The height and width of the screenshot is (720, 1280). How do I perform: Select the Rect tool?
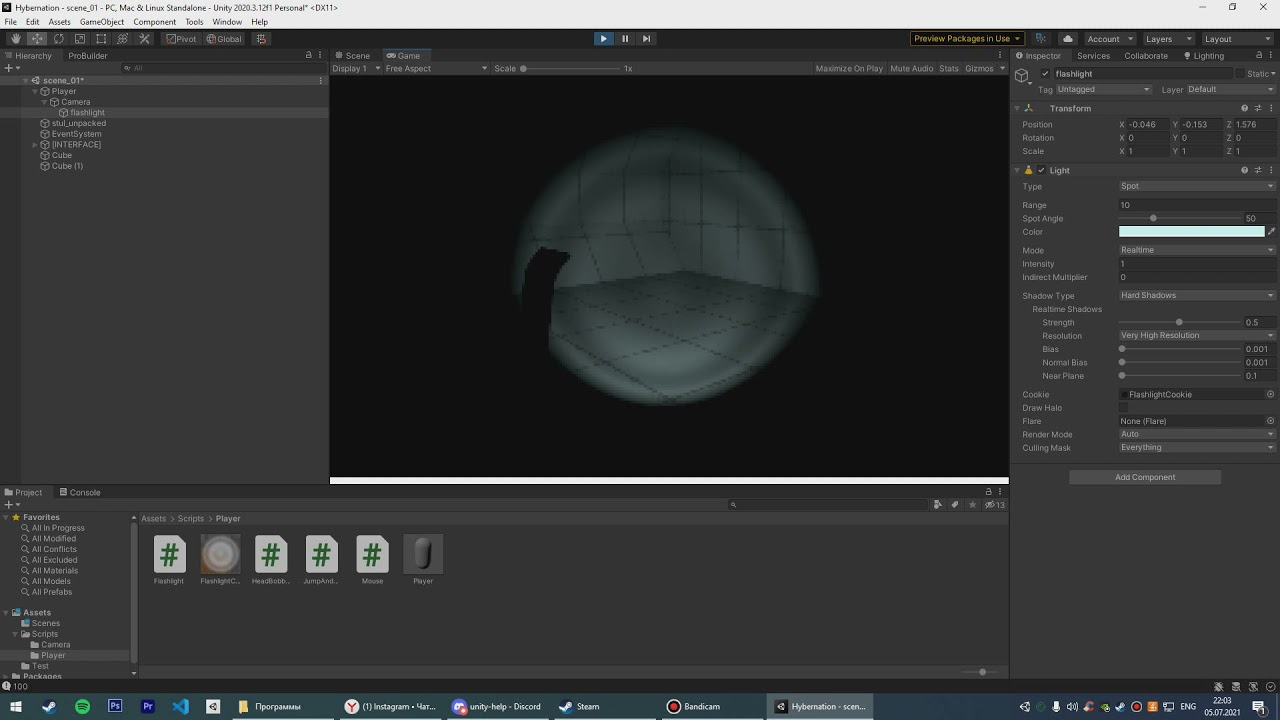click(101, 38)
